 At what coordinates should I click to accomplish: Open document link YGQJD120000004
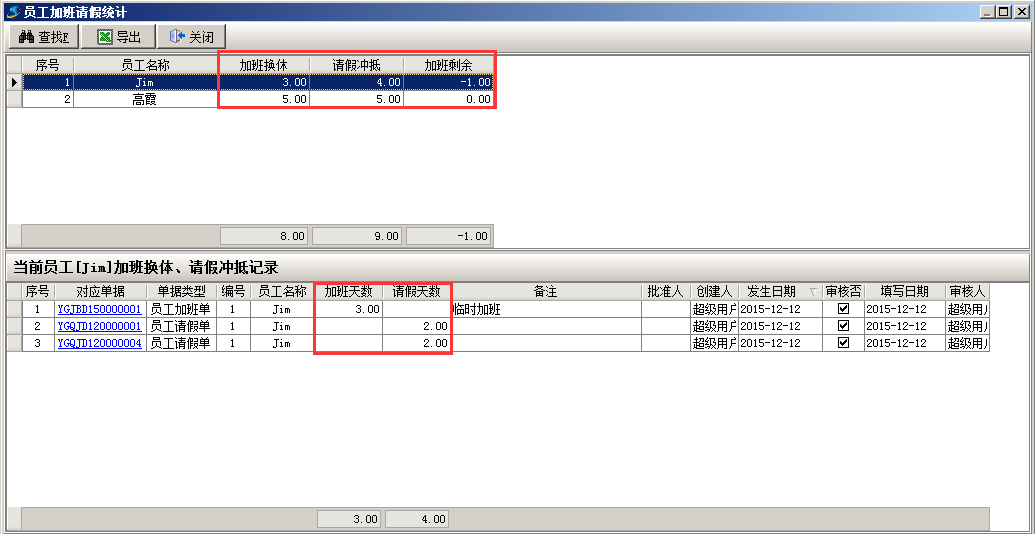(99, 343)
